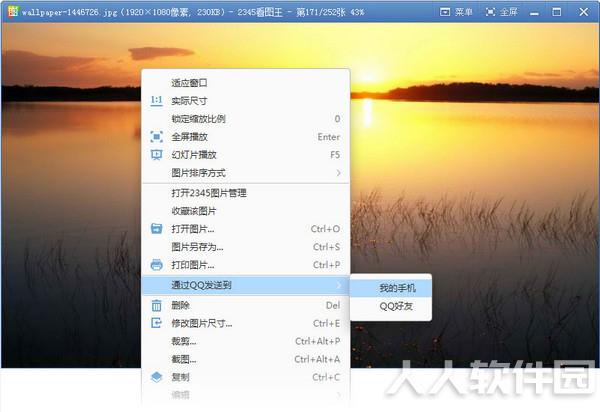600x412 pixels.
Task: Click the Ctrl+Alt+A shortcut label
Action: pos(317,359)
